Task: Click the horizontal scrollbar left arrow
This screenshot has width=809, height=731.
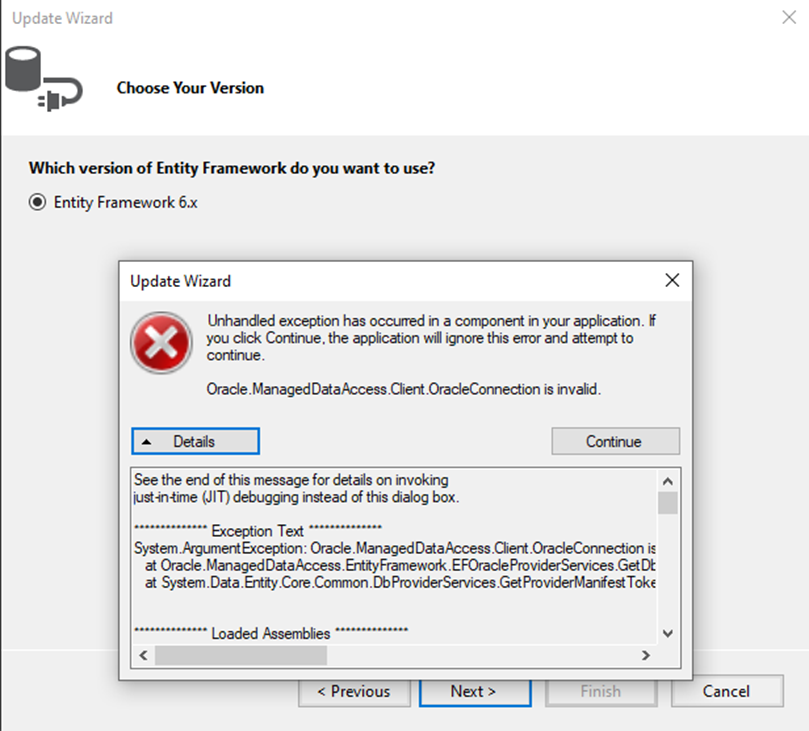Action: point(144,656)
